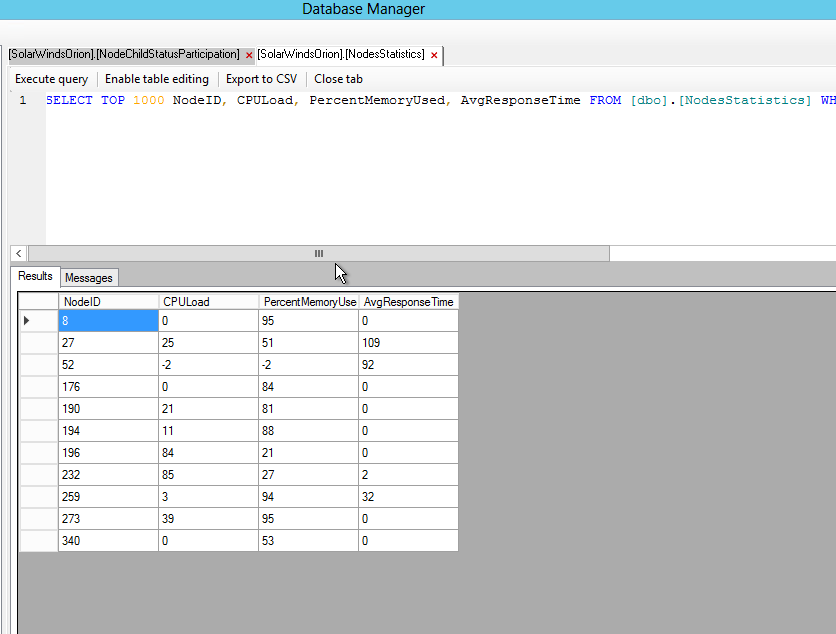Switch to the Messages tab
This screenshot has width=836, height=634.
[x=88, y=277]
